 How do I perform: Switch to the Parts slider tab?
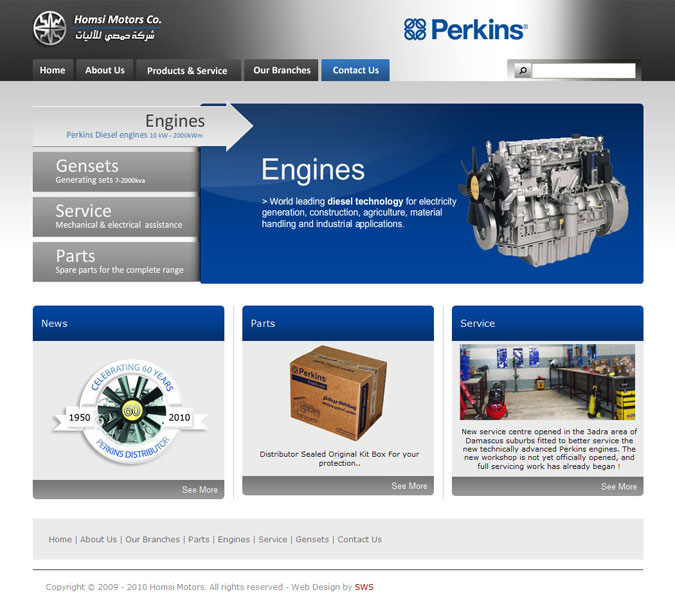pyautogui.click(x=116, y=262)
